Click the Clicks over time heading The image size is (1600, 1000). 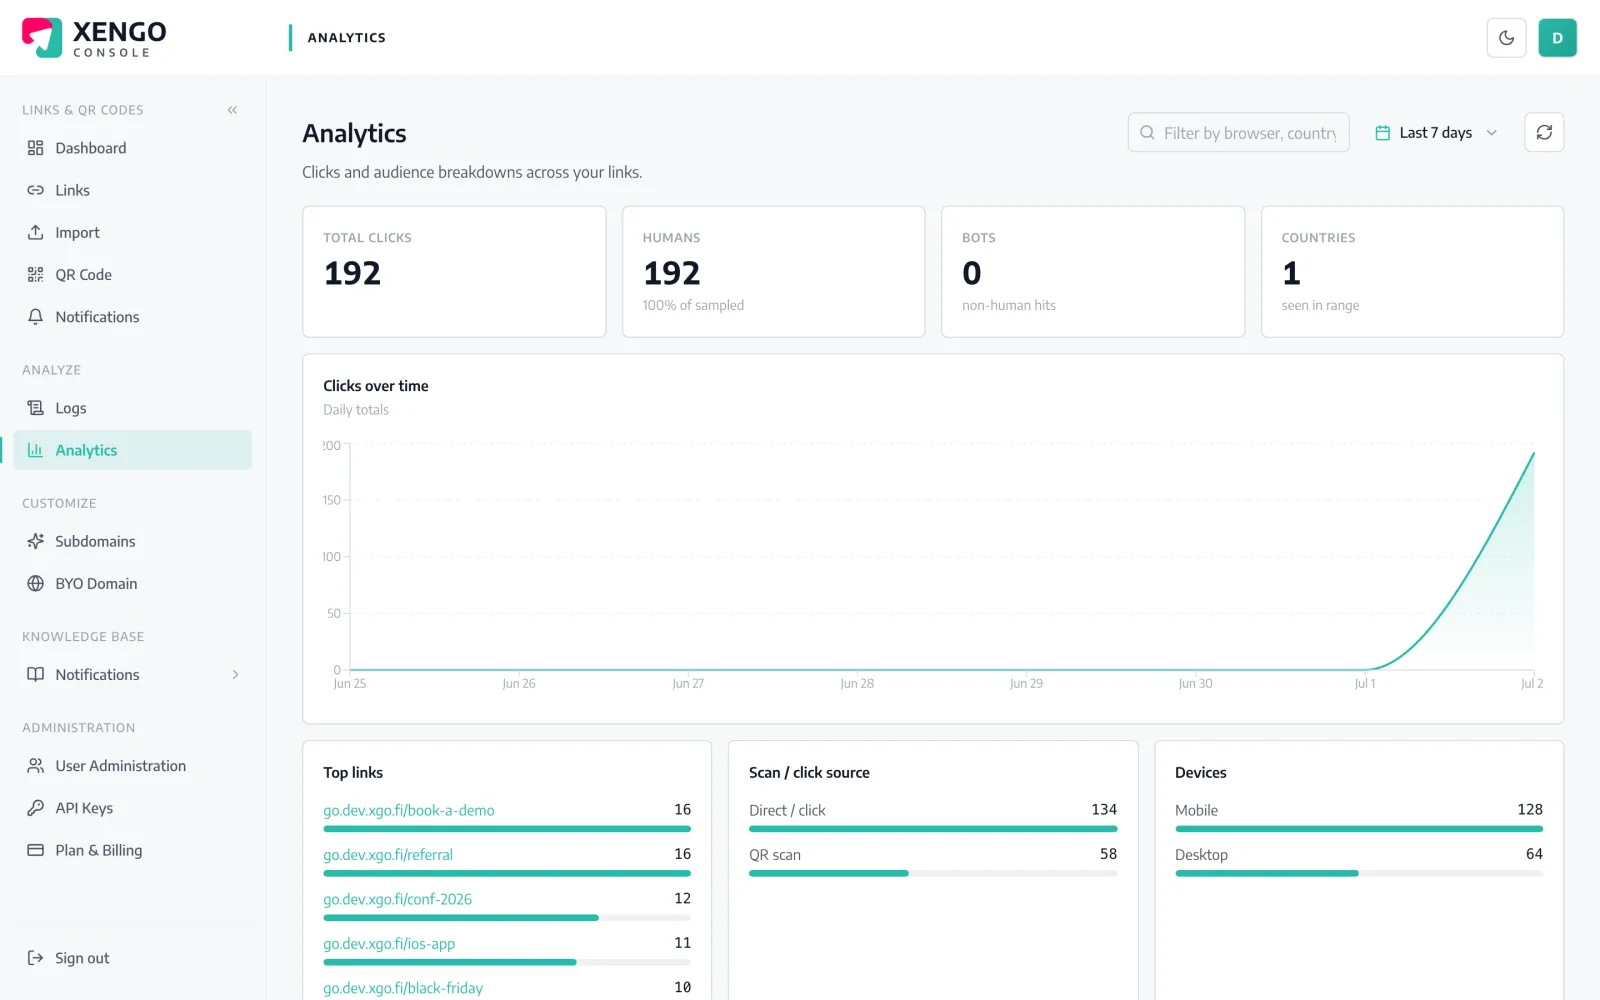376,386
